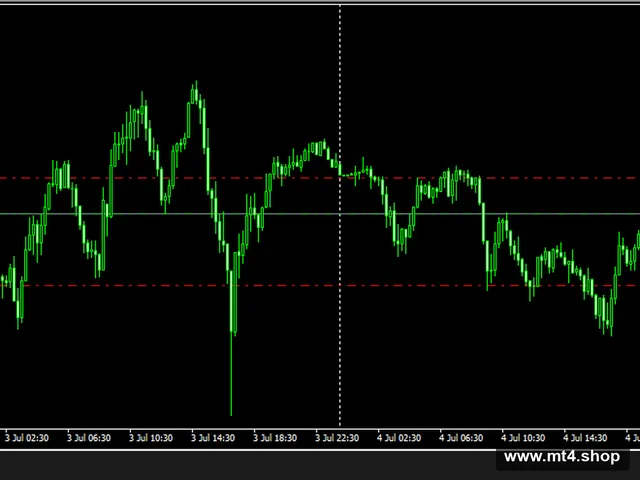Click the '4 Jul 06:30' time label
This screenshot has height=480, width=640.
click(x=461, y=438)
